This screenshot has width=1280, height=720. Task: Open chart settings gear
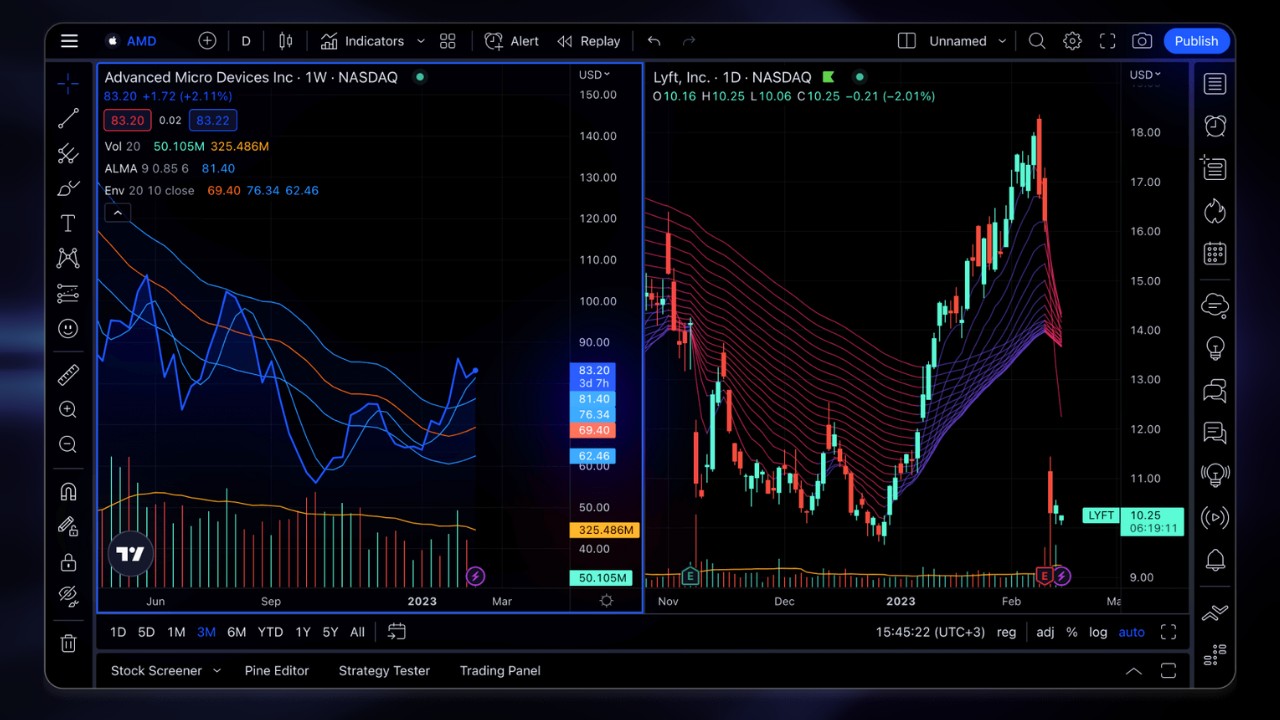[x=1072, y=41]
